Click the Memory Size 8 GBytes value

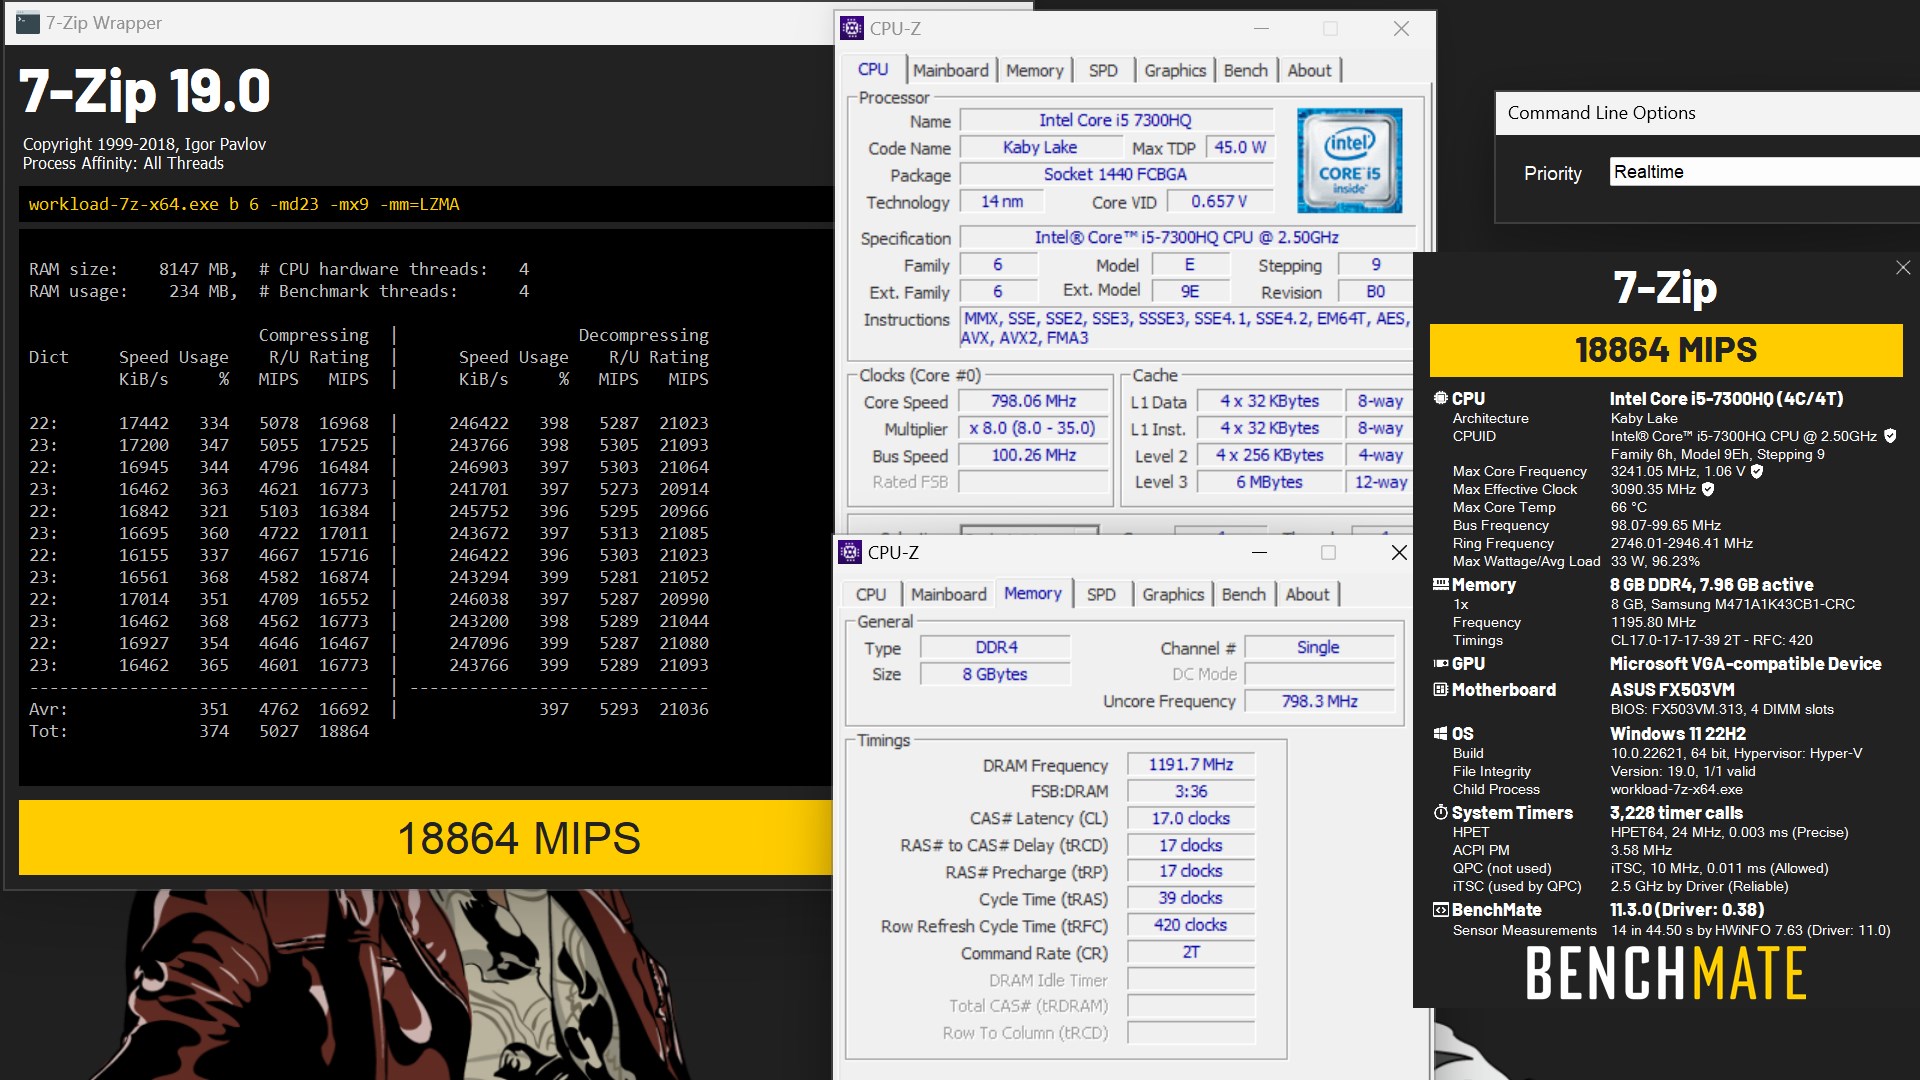coord(995,674)
